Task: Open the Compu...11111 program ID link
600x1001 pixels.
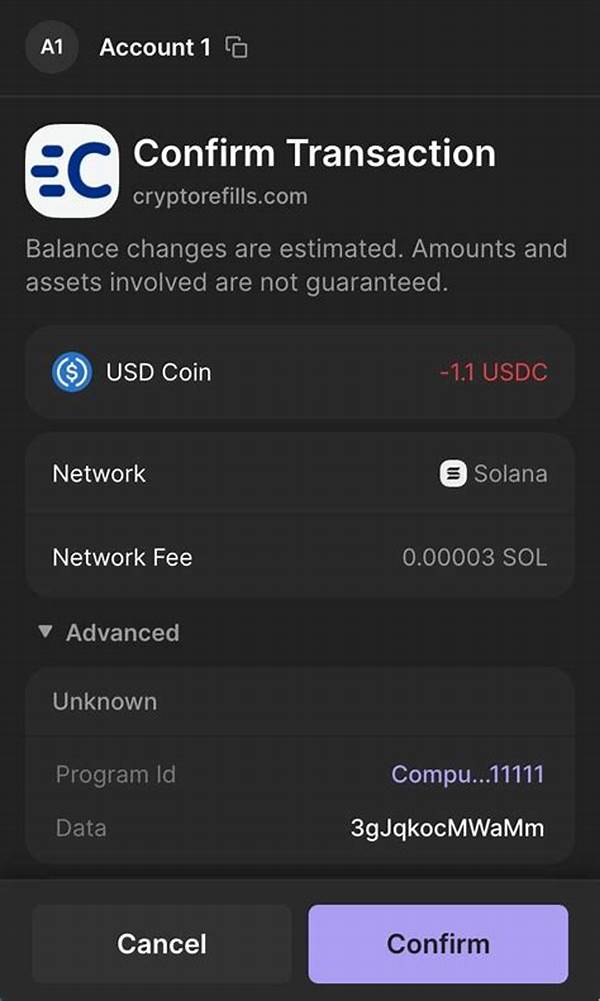Action: click(x=468, y=774)
